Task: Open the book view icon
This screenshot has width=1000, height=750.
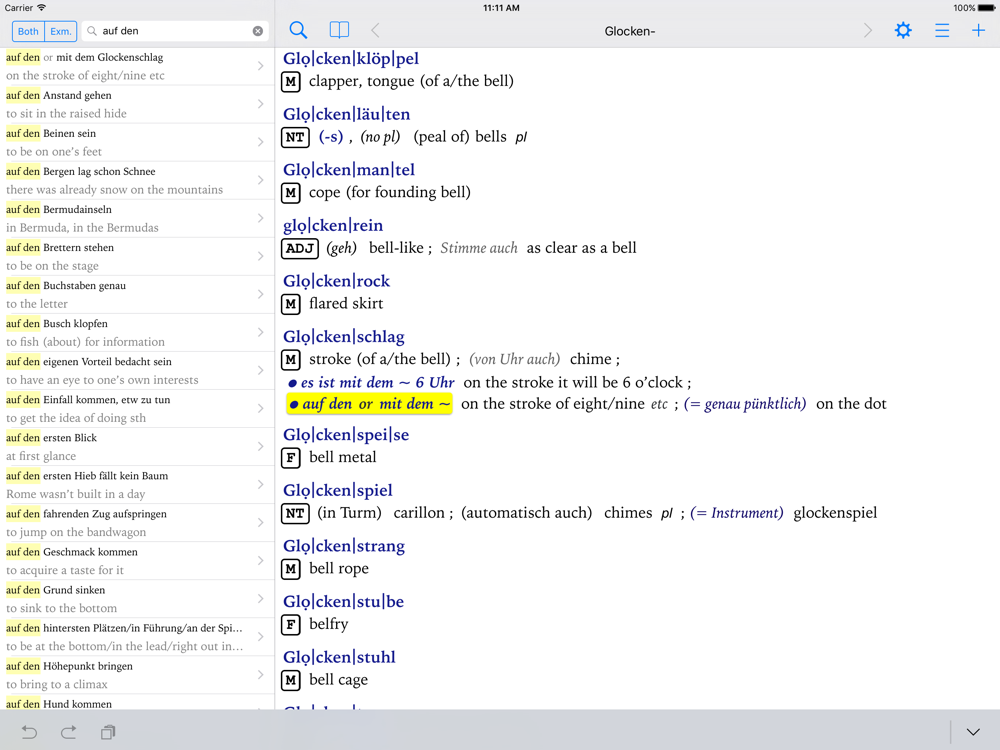Action: (x=339, y=30)
